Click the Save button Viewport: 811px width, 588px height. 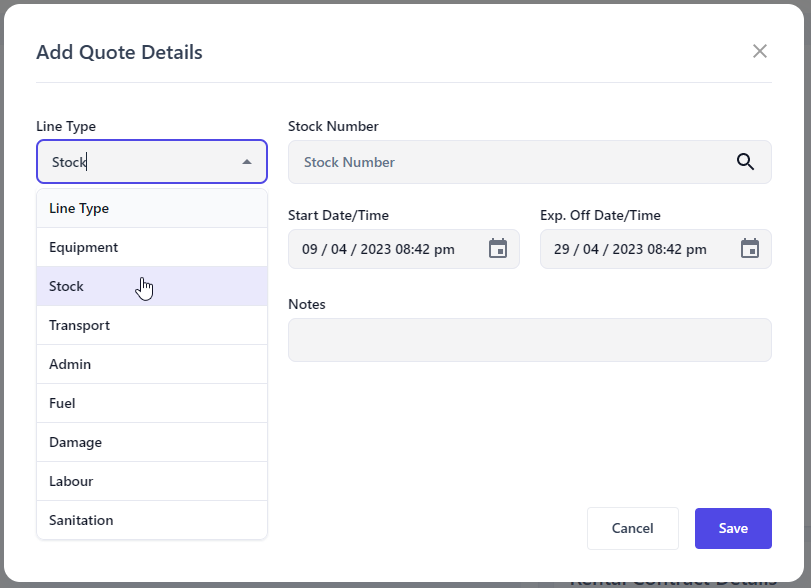click(x=733, y=528)
